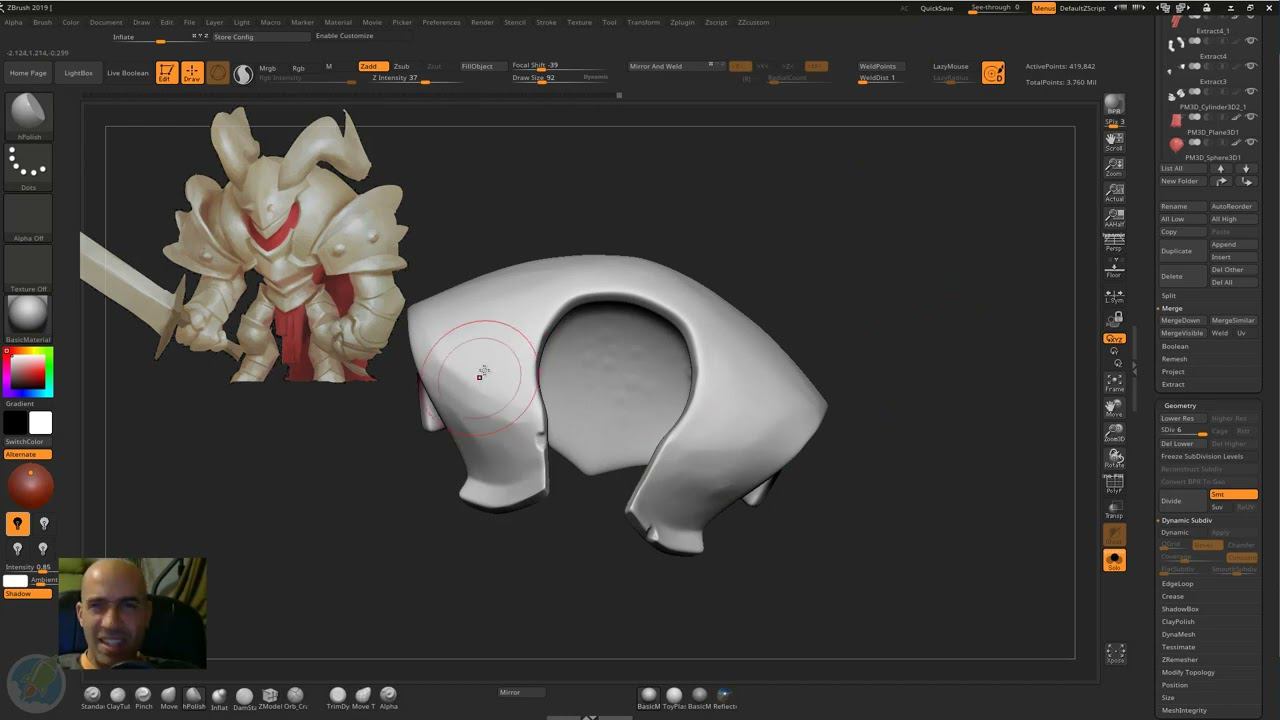Enable Solo mode
Screen dimensions: 1280x720
click(1114, 561)
